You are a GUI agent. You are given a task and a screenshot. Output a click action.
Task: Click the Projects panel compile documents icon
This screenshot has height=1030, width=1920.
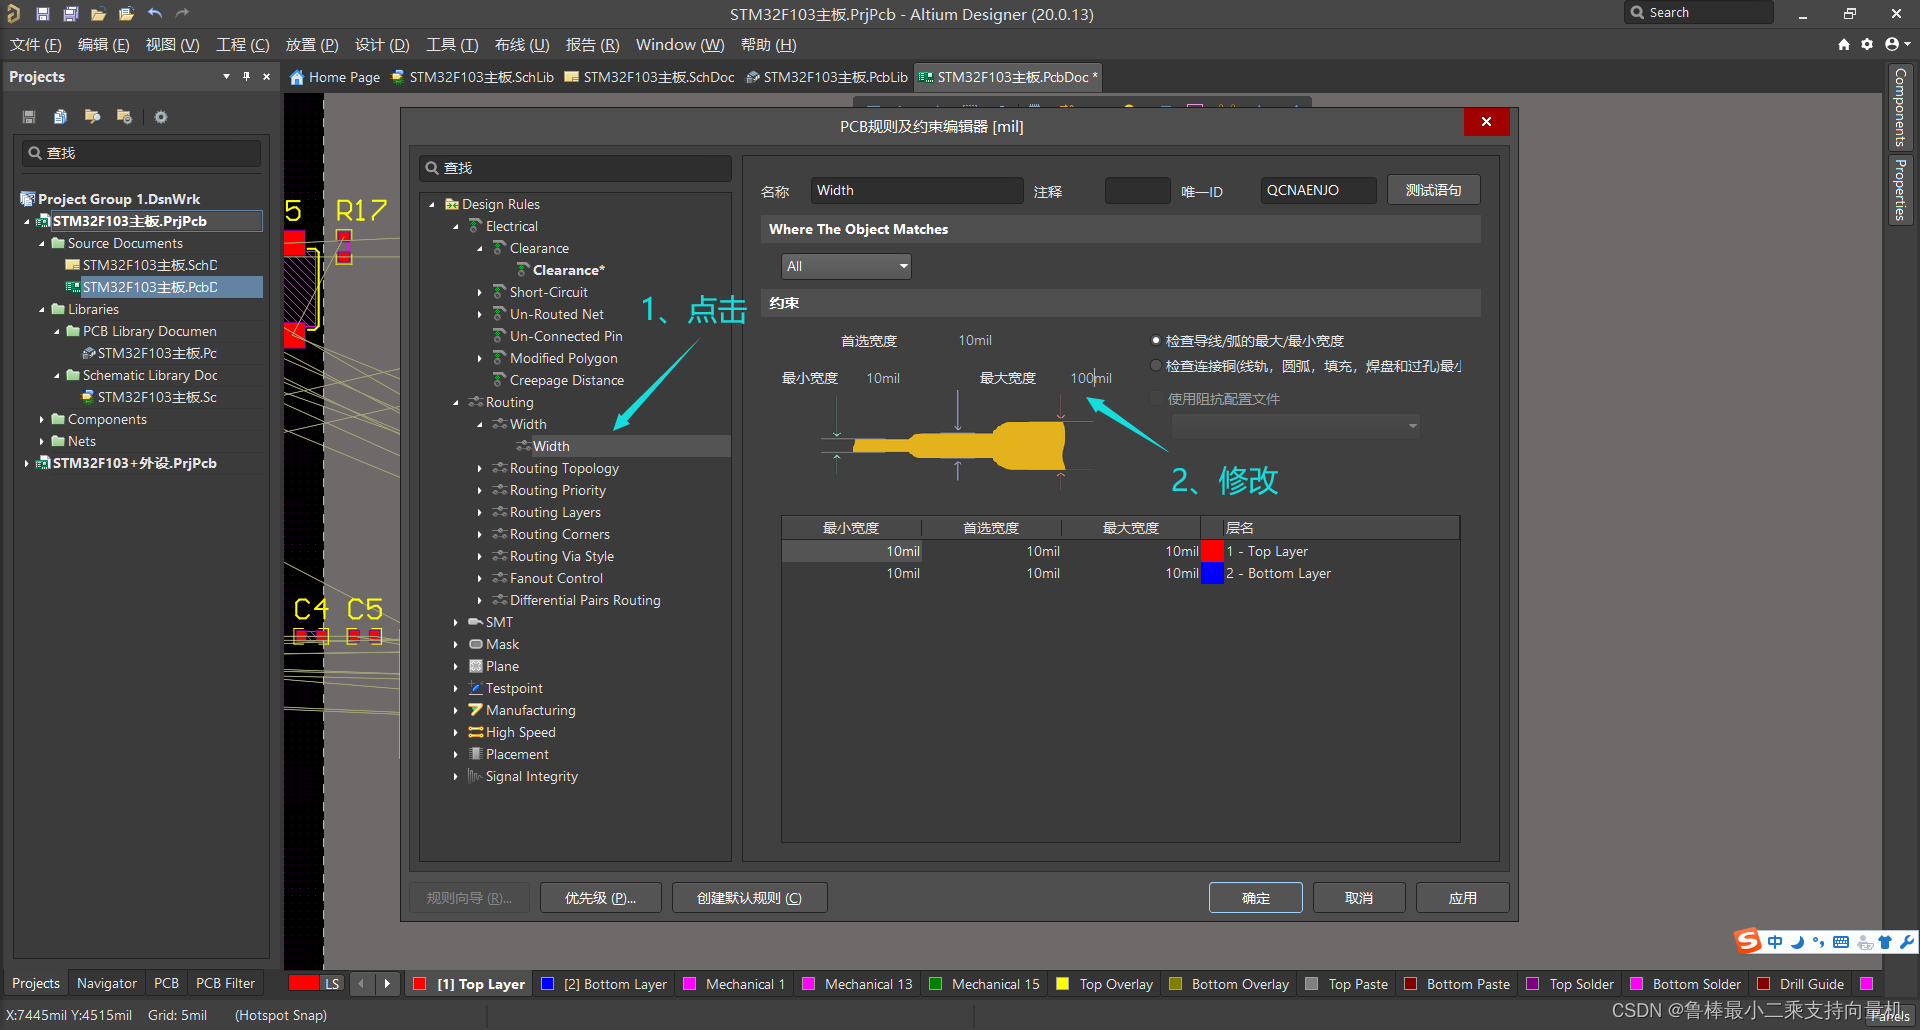tap(60, 117)
